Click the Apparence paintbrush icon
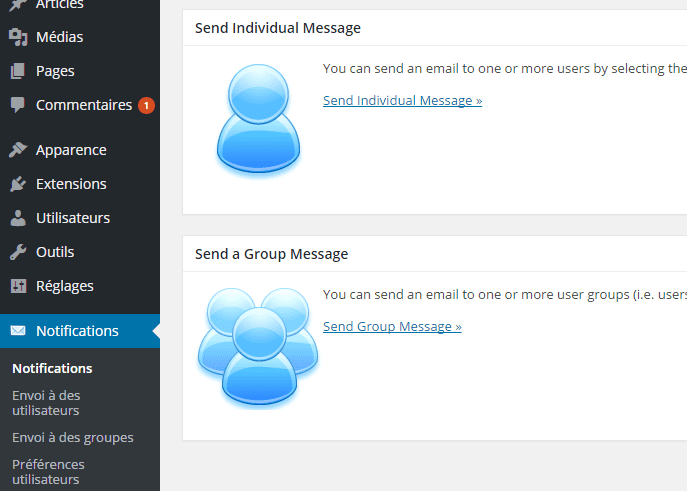The width and height of the screenshot is (687, 491). point(18,150)
